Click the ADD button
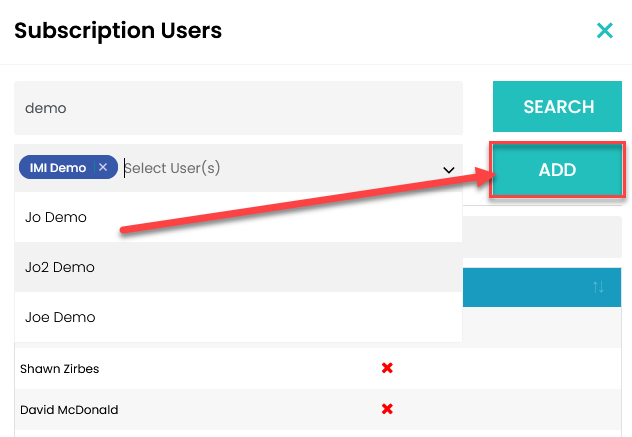The height and width of the screenshot is (437, 632). [x=557, y=169]
